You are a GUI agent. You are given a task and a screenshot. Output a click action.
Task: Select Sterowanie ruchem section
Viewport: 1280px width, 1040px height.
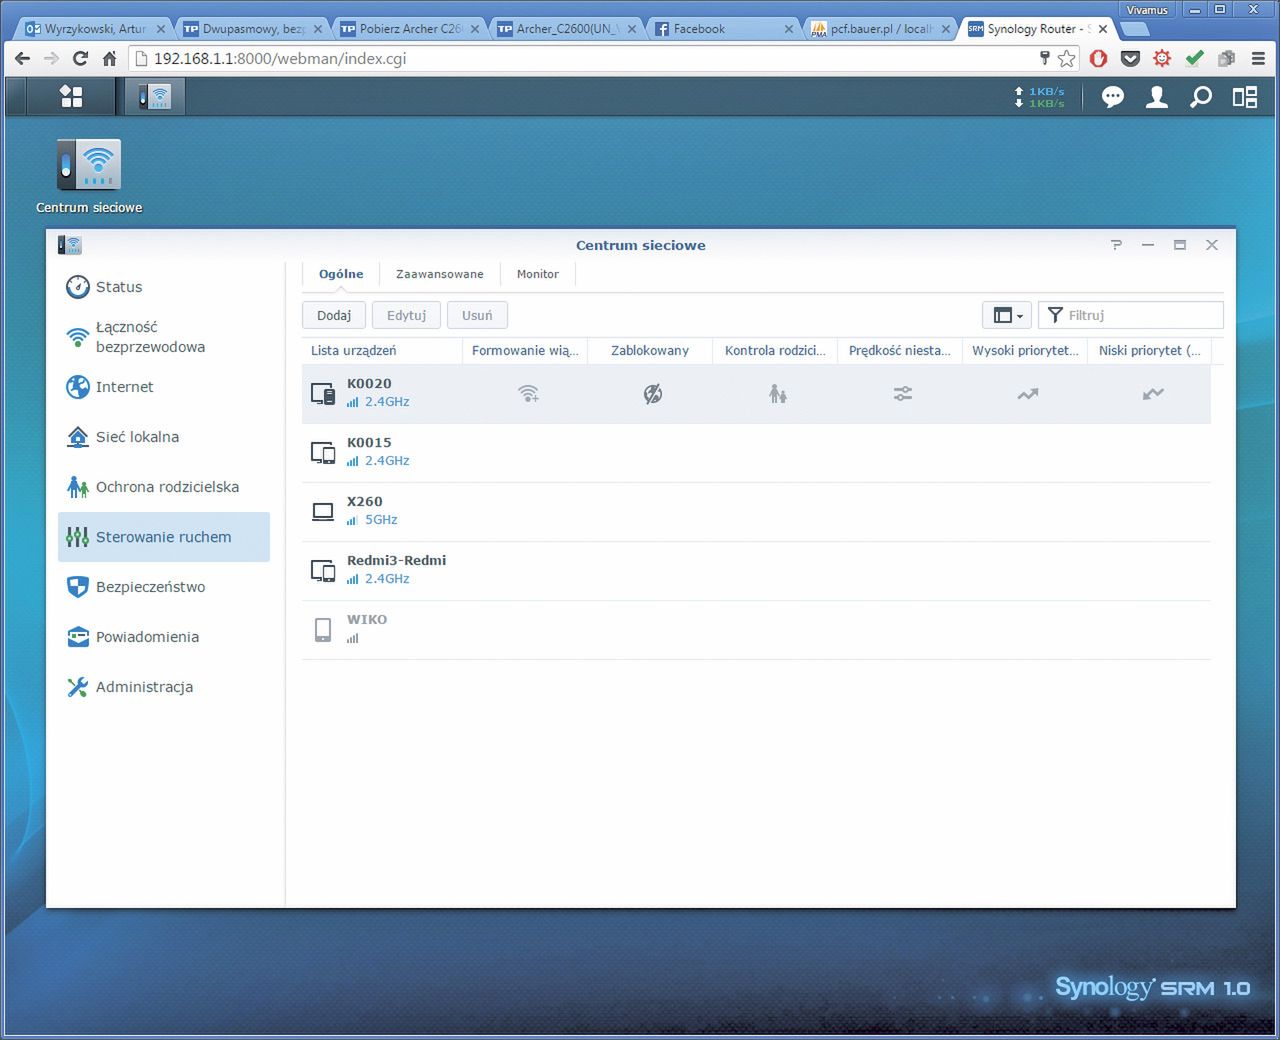click(164, 537)
